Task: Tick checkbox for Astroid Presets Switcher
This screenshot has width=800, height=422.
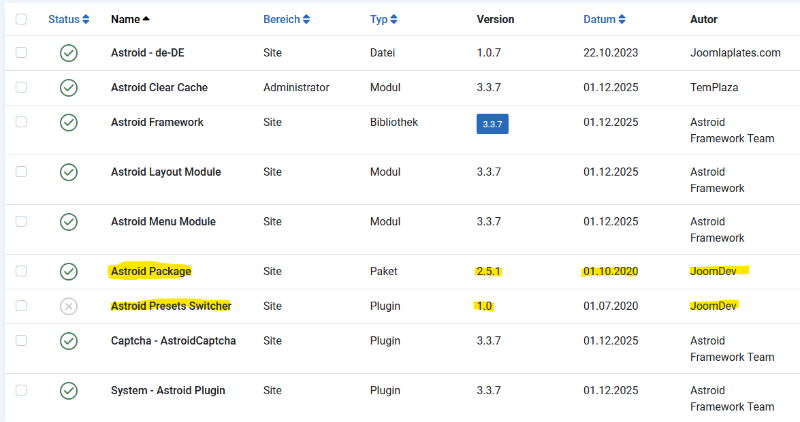Action: click(21, 306)
